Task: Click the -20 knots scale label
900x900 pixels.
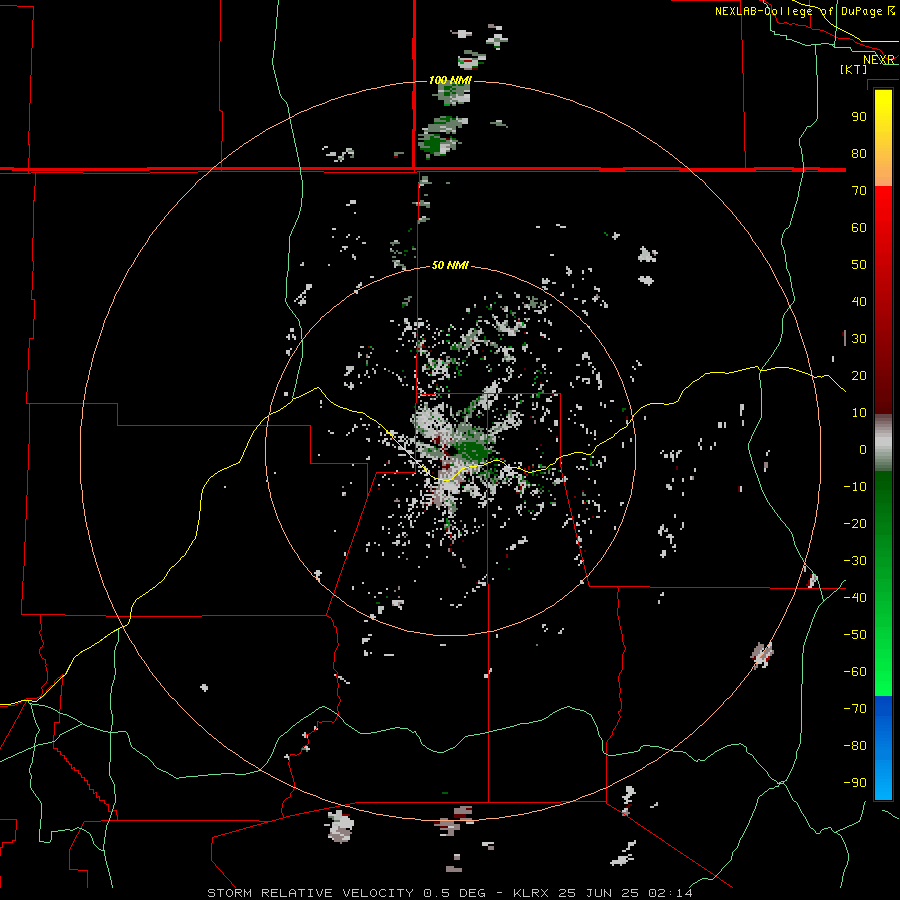Action: pos(855,523)
